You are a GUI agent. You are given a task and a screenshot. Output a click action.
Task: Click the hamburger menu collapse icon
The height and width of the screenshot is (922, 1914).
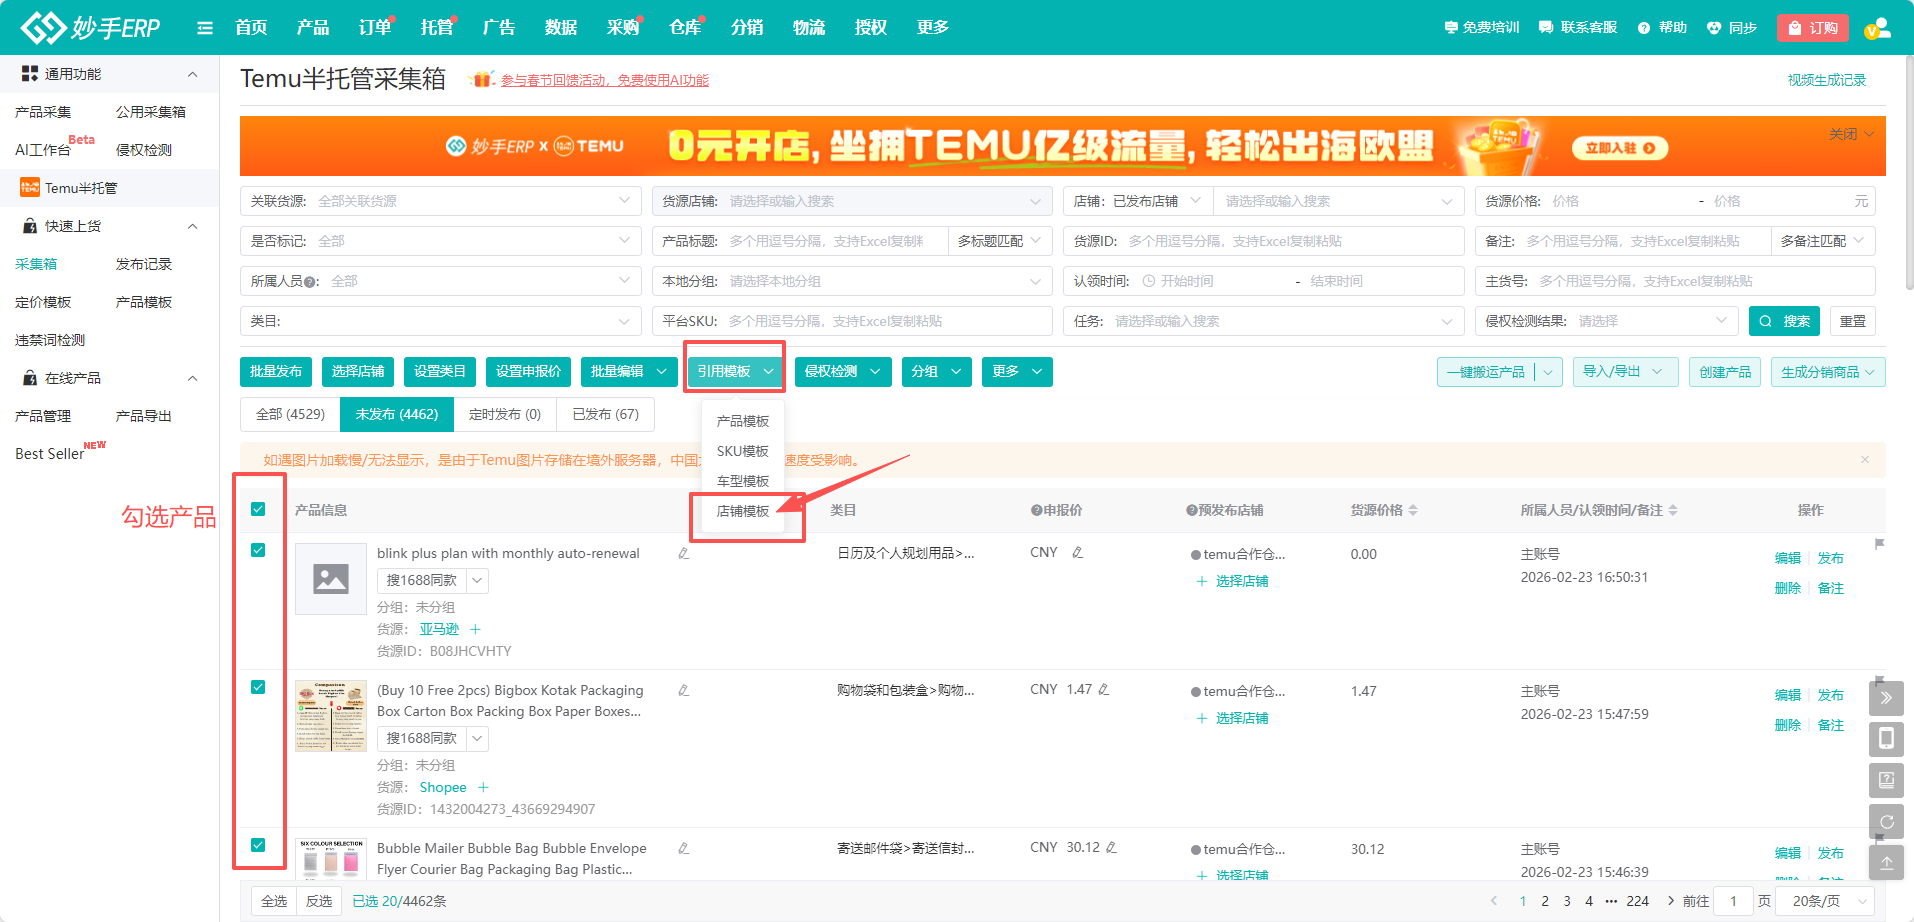pyautogui.click(x=205, y=28)
